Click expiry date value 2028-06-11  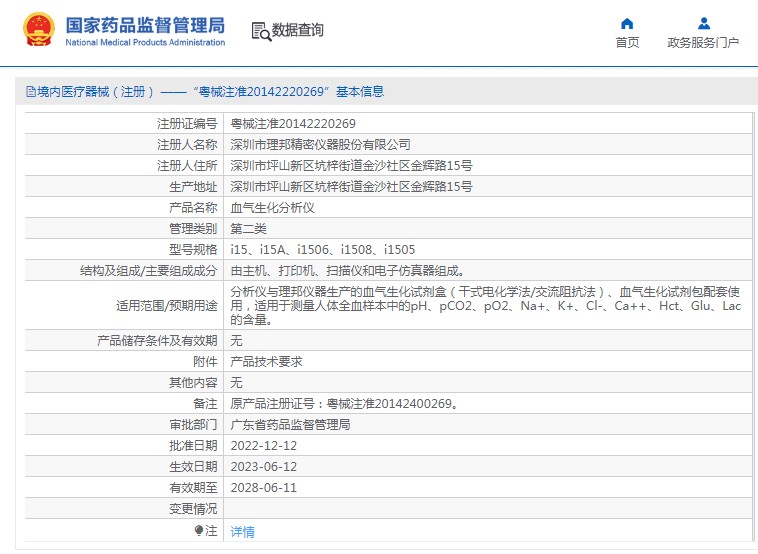coord(264,488)
